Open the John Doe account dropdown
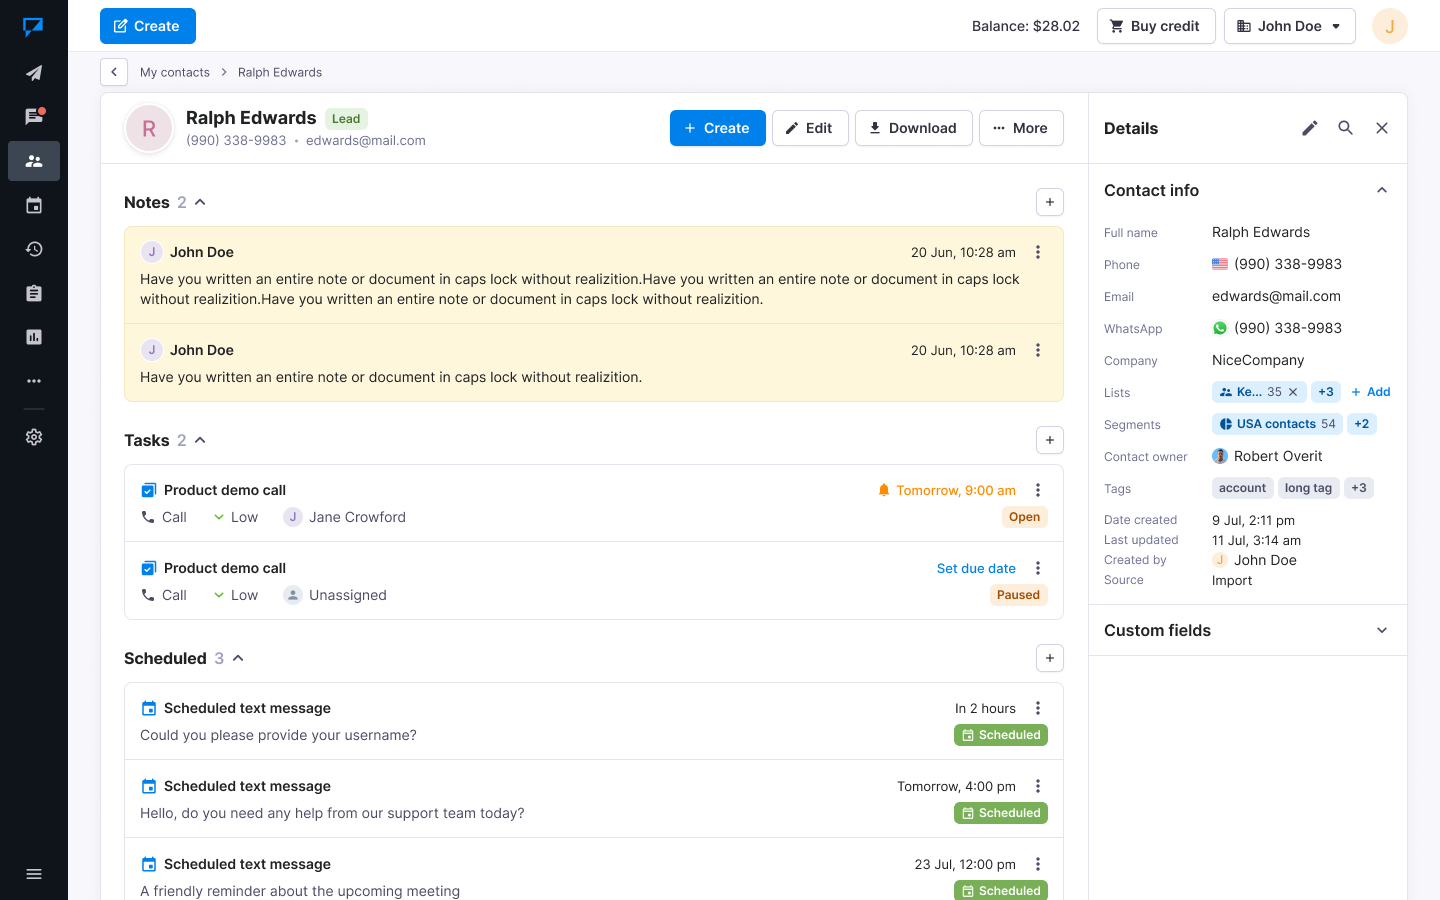 pos(1289,26)
